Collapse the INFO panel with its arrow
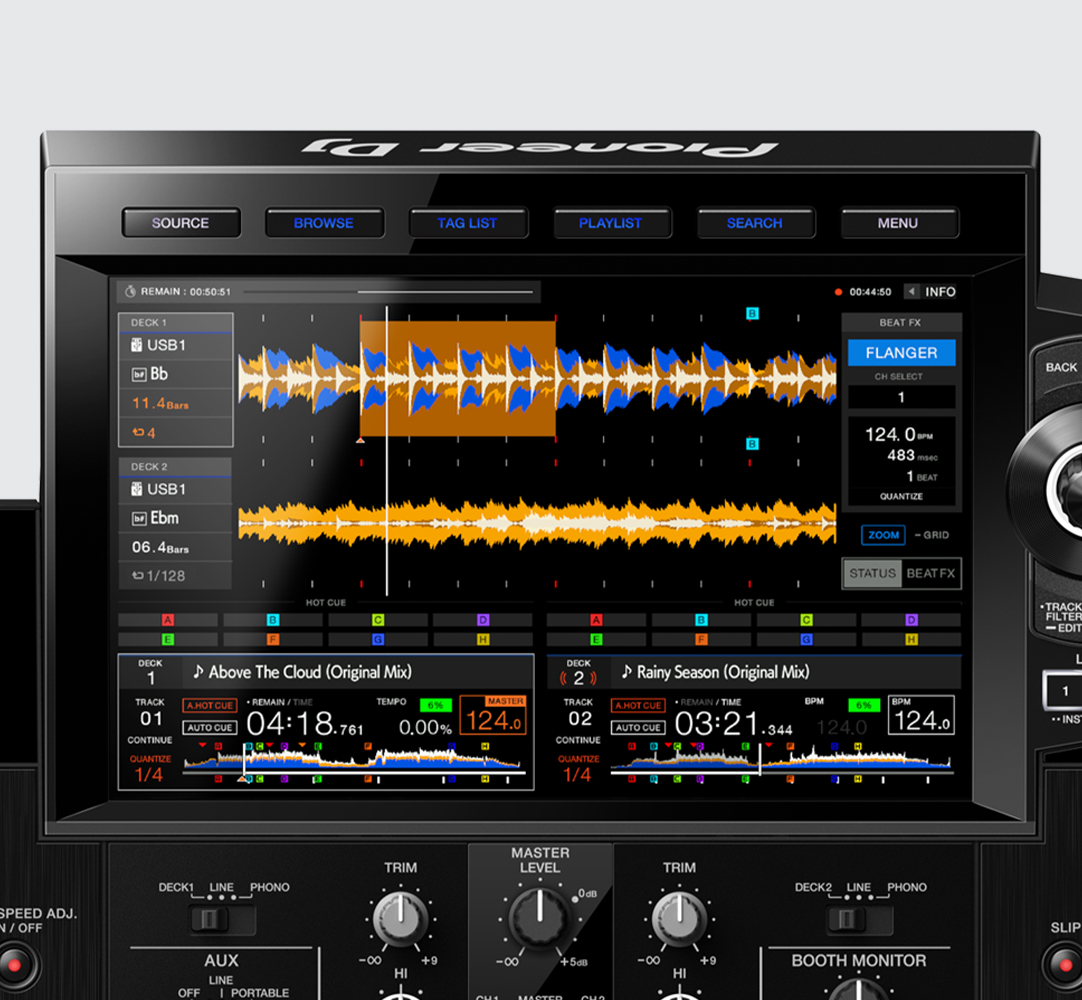The height and width of the screenshot is (1000, 1082). 911,291
